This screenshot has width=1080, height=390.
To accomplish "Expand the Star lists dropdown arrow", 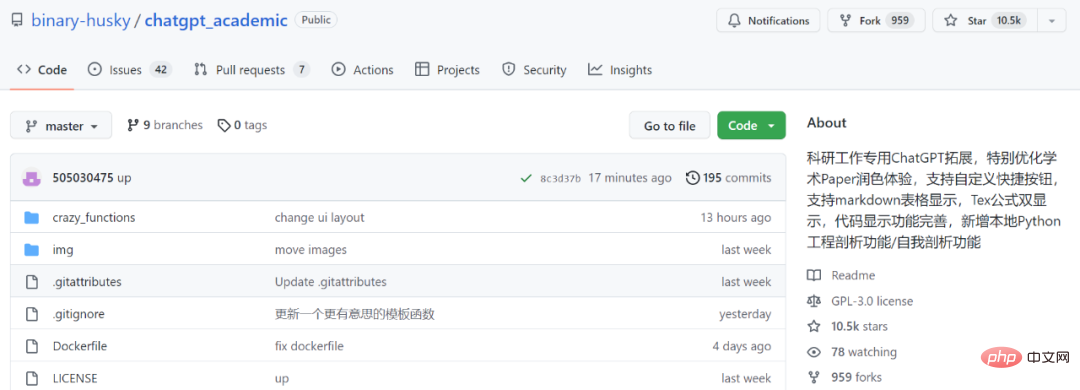I will tap(1052, 21).
